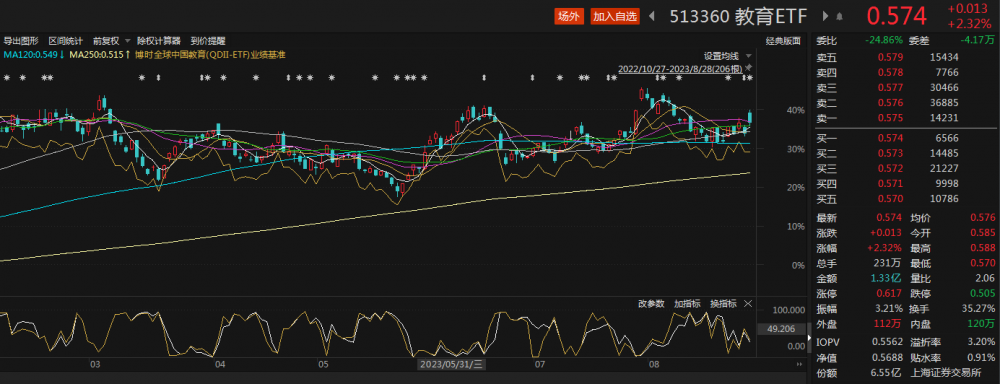Click the 贴水率 value 0.91%
1000x384 pixels.
pyautogui.click(x=981, y=358)
